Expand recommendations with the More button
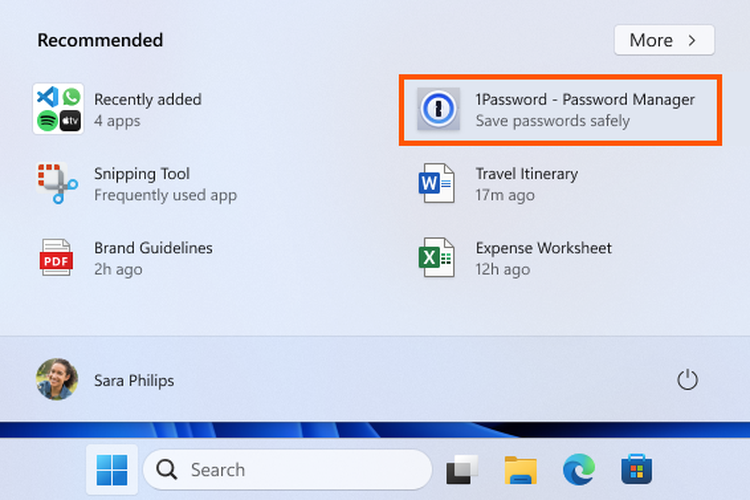Image resolution: width=750 pixels, height=500 pixels. point(664,40)
